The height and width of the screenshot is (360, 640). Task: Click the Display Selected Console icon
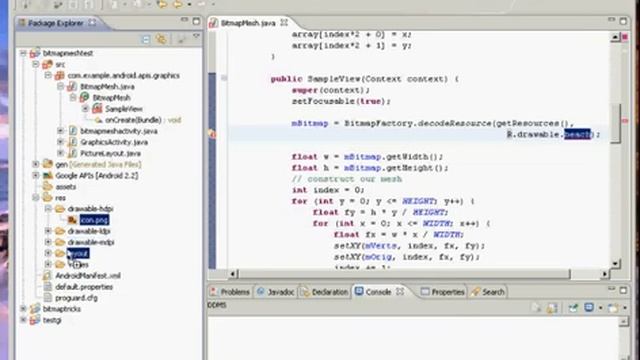pyautogui.click(x=589, y=307)
